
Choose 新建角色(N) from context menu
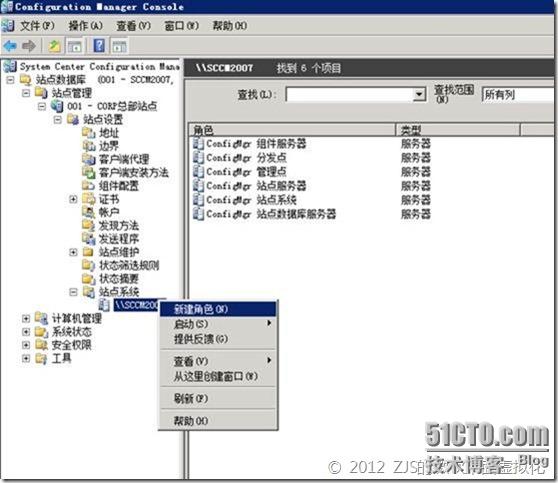218,309
